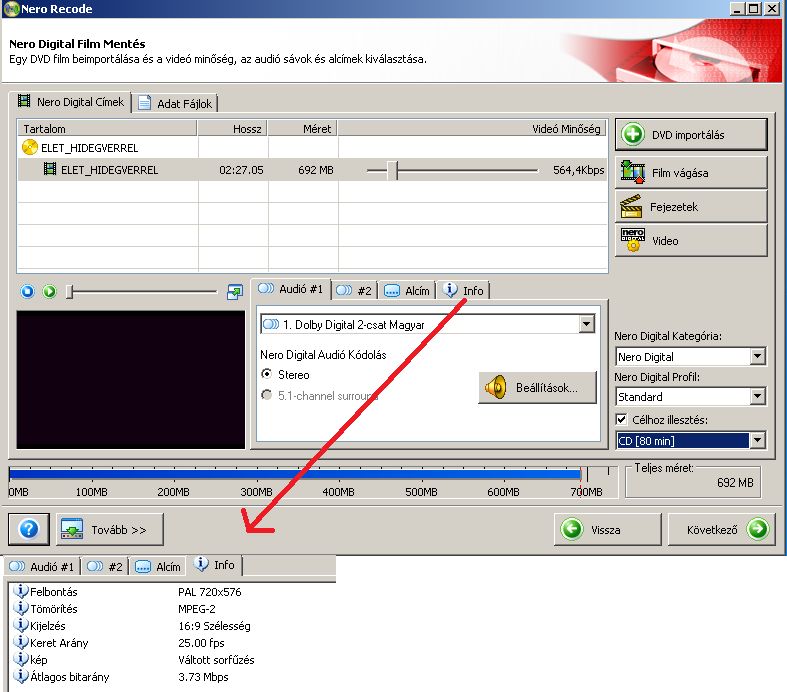
Task: Click the Átlagos bitarány info icon
Action: (x=21, y=676)
